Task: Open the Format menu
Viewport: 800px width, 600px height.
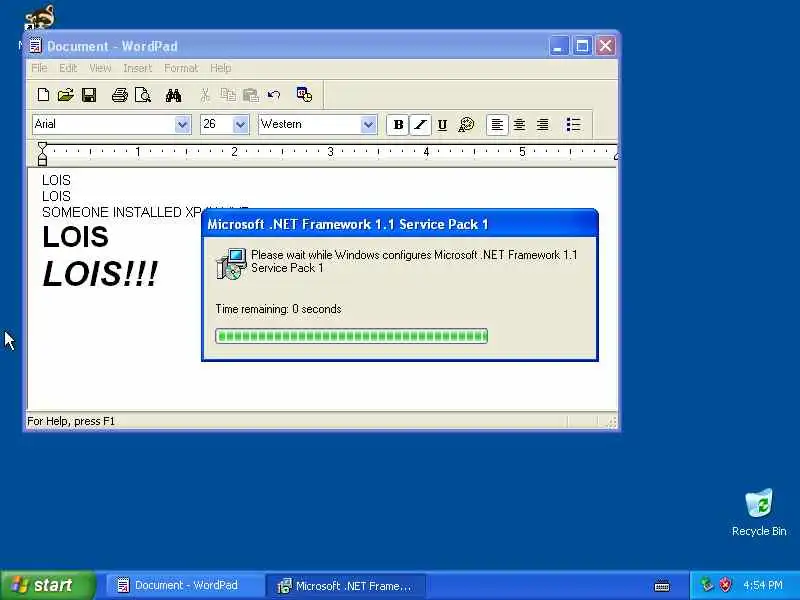Action: coord(181,68)
